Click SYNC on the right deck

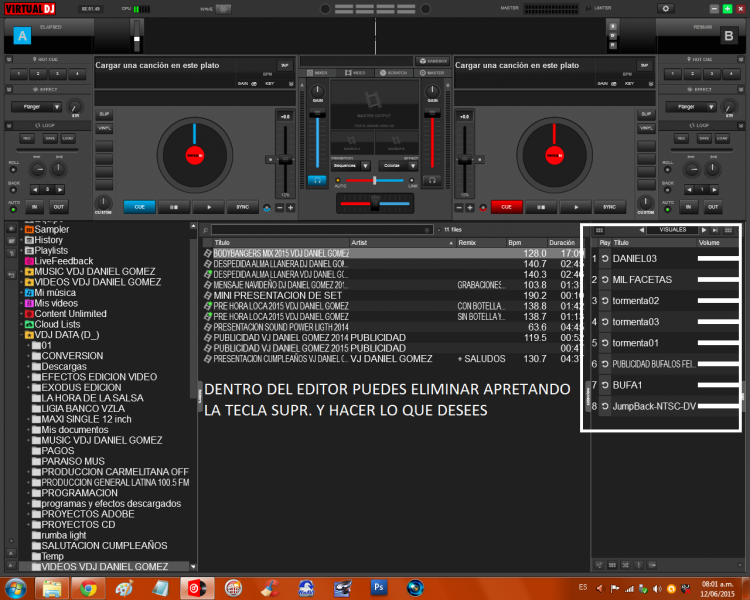(609, 207)
